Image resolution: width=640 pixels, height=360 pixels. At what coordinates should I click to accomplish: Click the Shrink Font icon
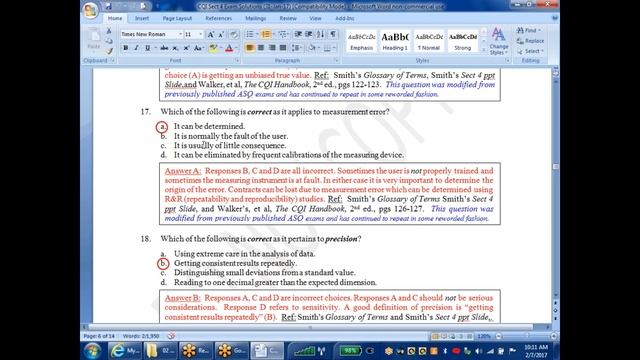point(221,35)
